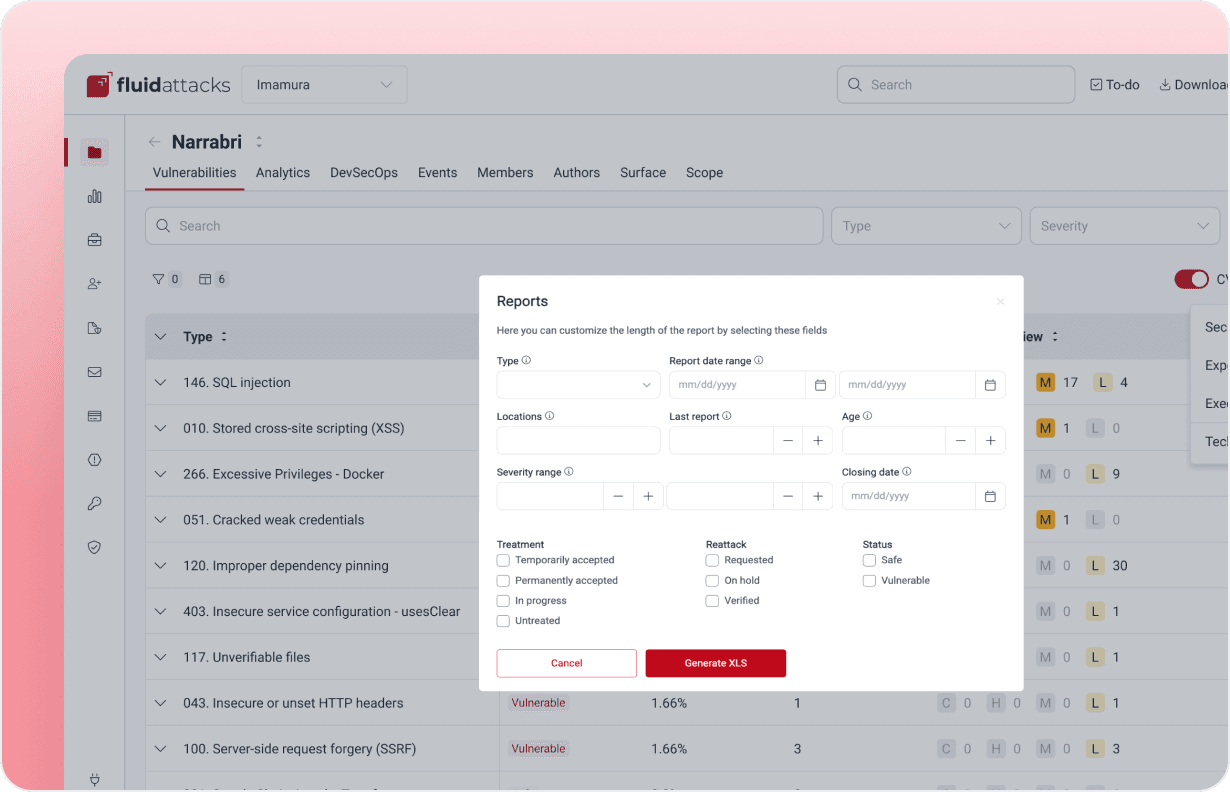Open the key sidebar icon
Image resolution: width=1230 pixels, height=792 pixels.
coord(95,504)
